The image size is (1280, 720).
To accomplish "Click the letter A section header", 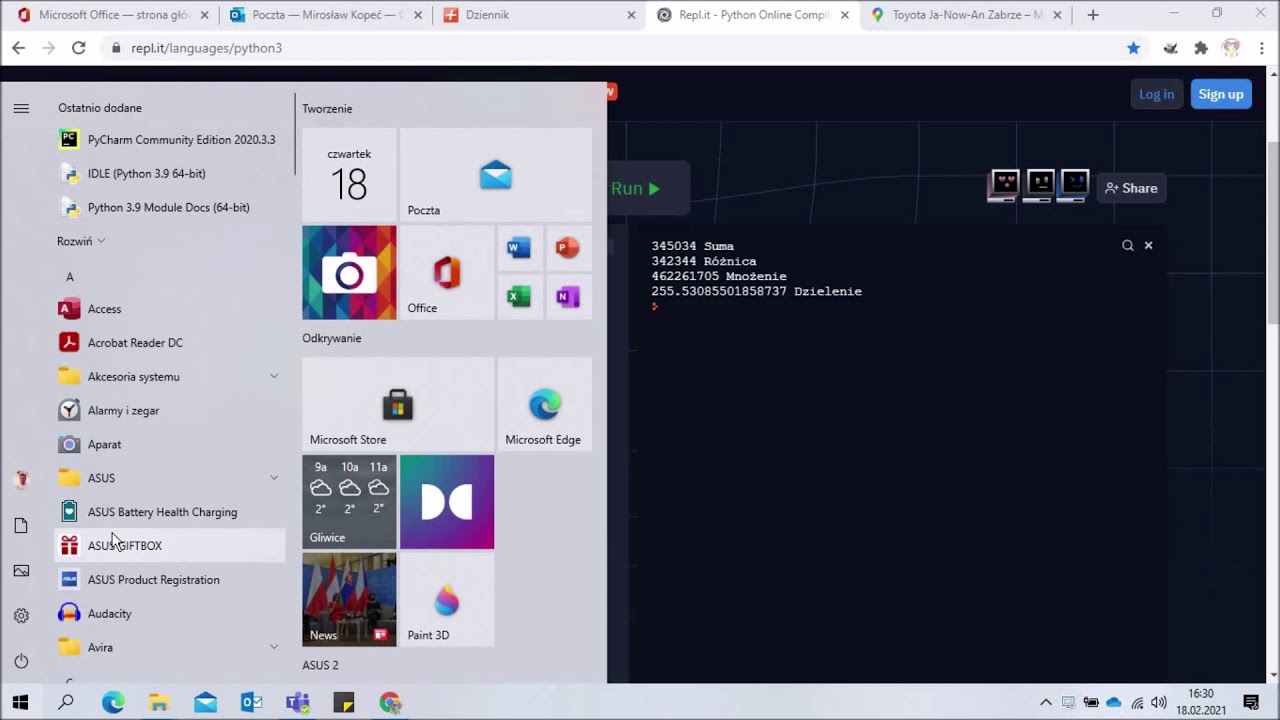I will pyautogui.click(x=70, y=277).
